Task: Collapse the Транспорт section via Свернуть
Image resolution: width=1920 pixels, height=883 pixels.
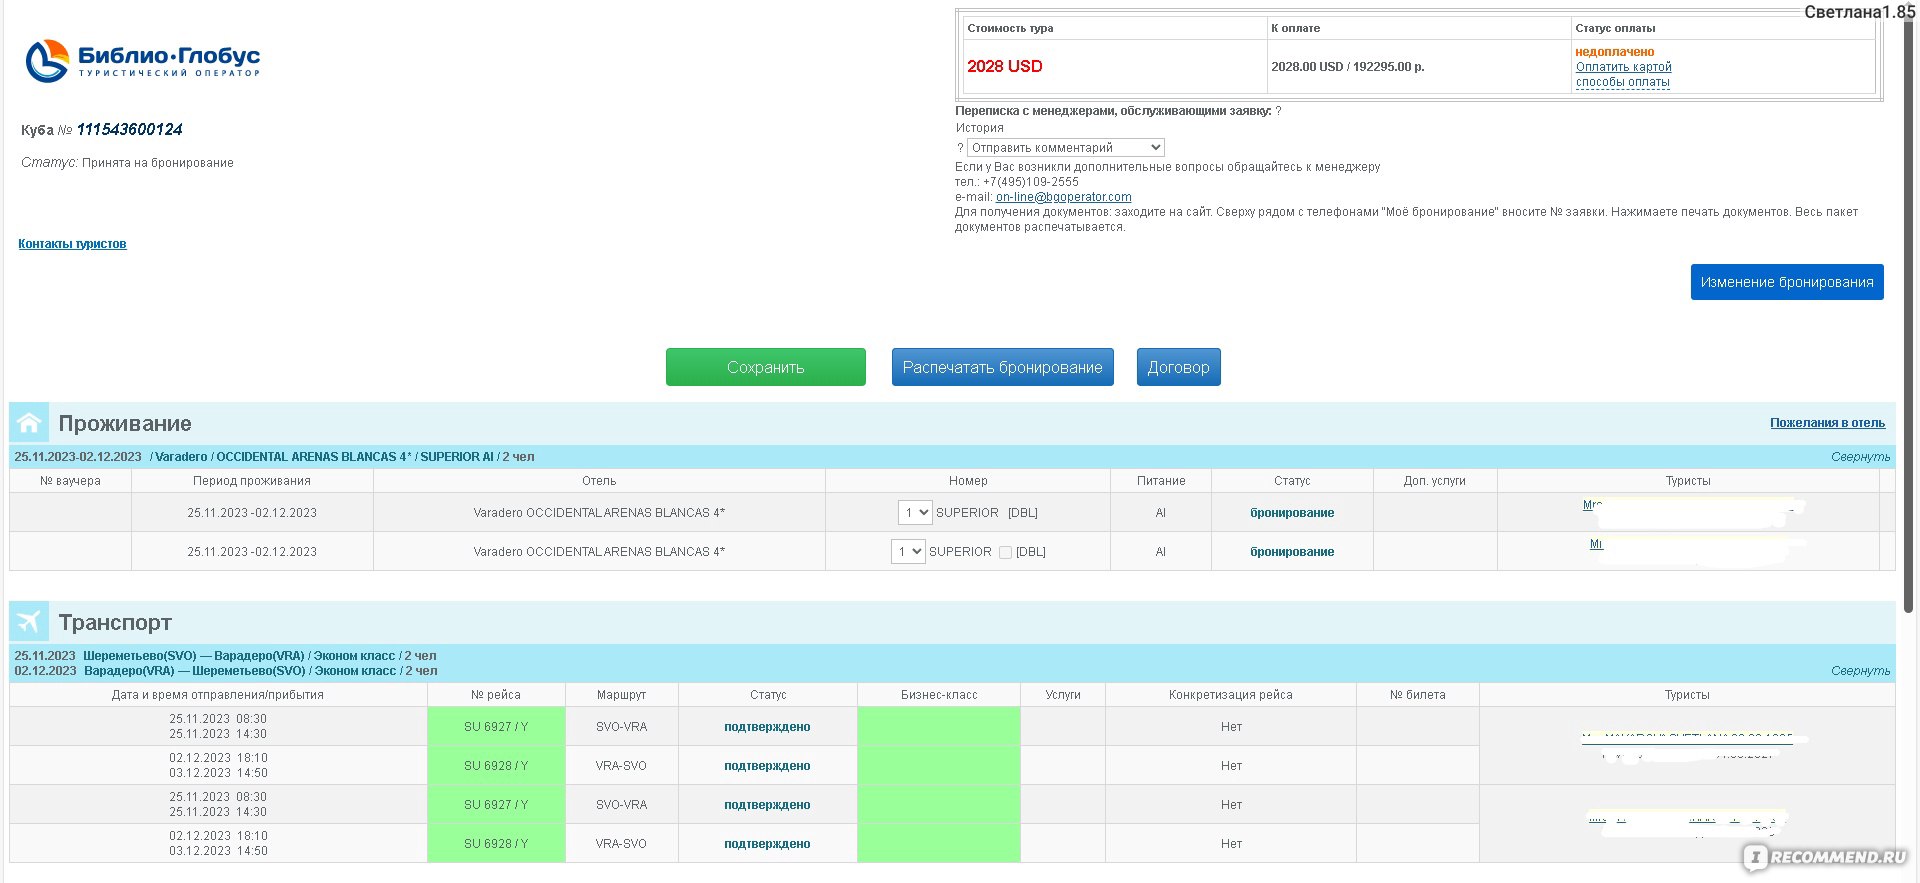Action: click(x=1860, y=671)
